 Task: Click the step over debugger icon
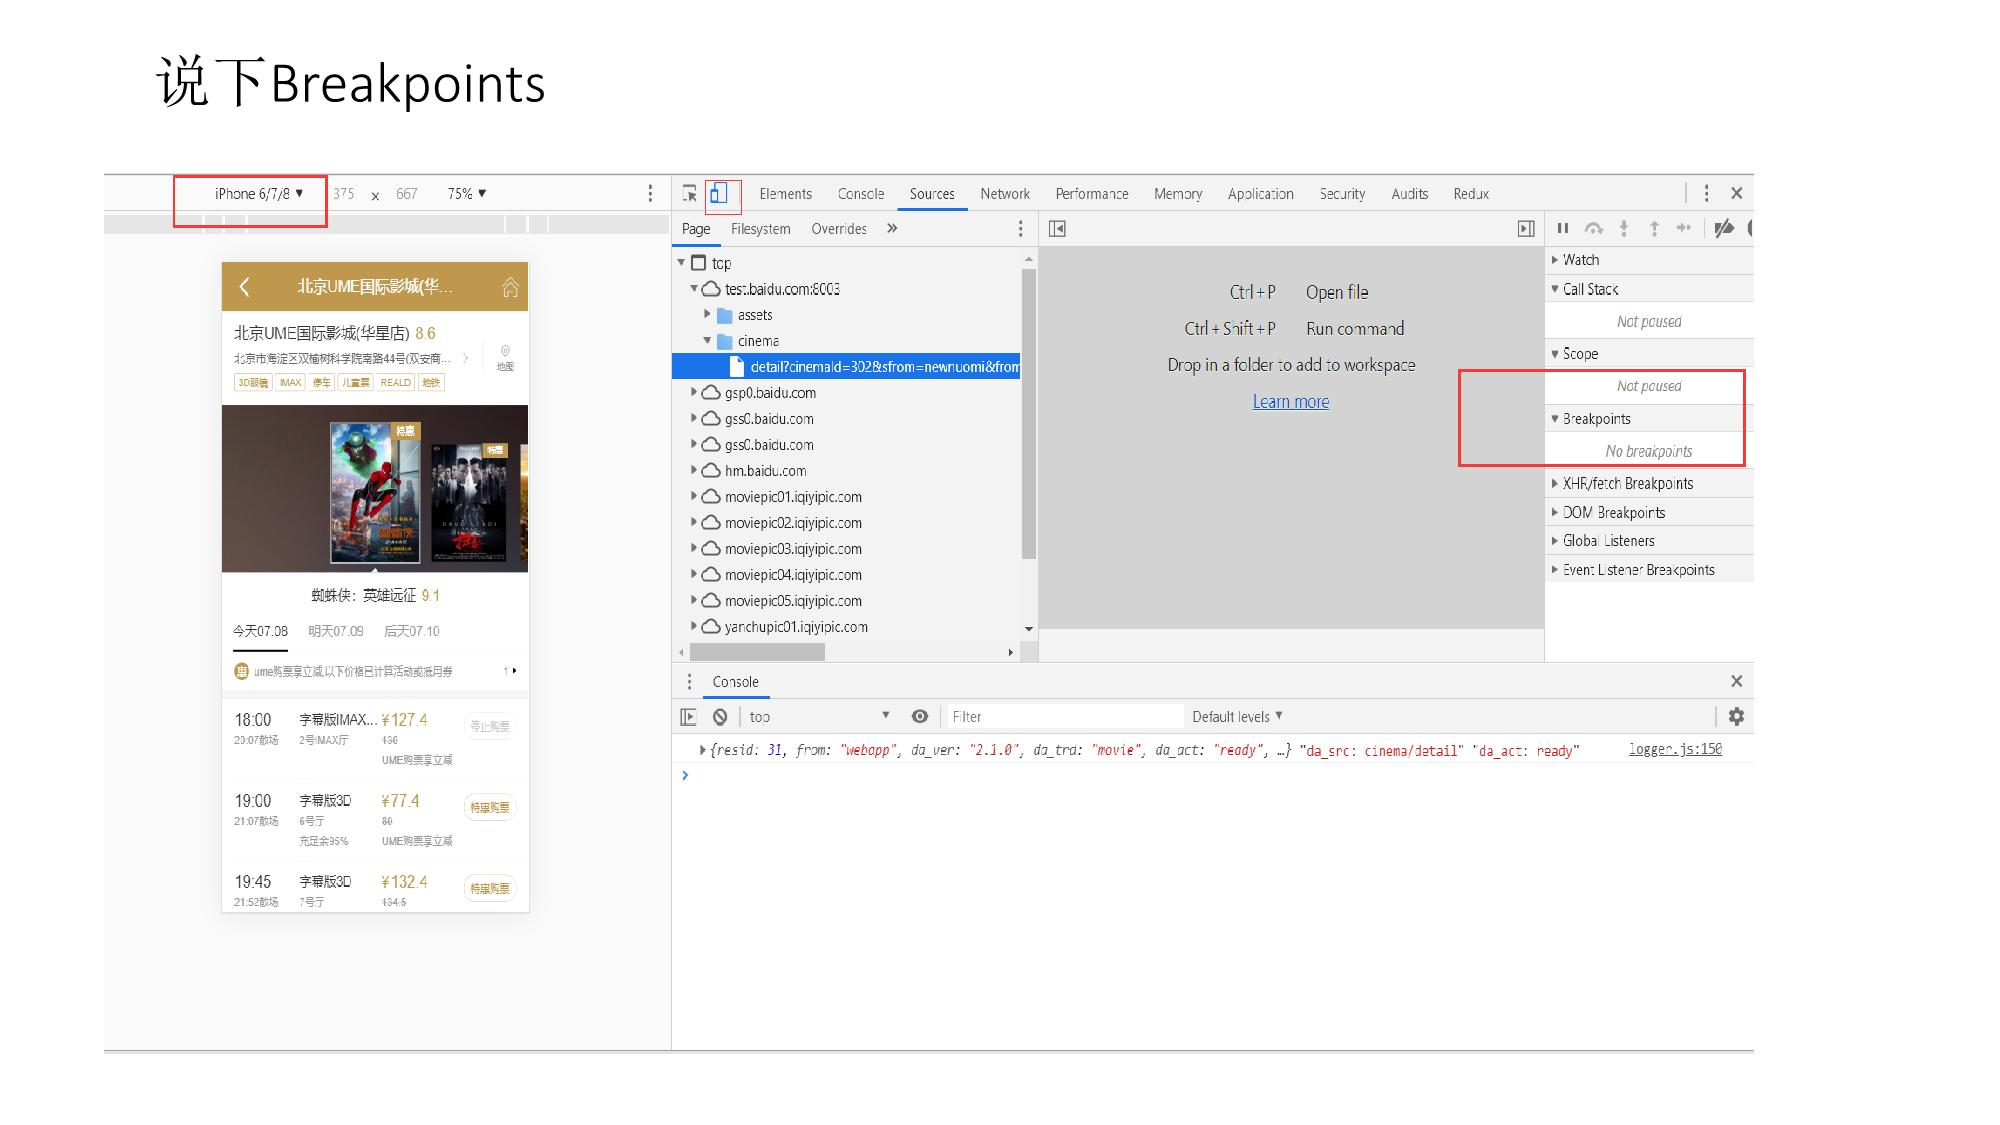(x=1594, y=229)
